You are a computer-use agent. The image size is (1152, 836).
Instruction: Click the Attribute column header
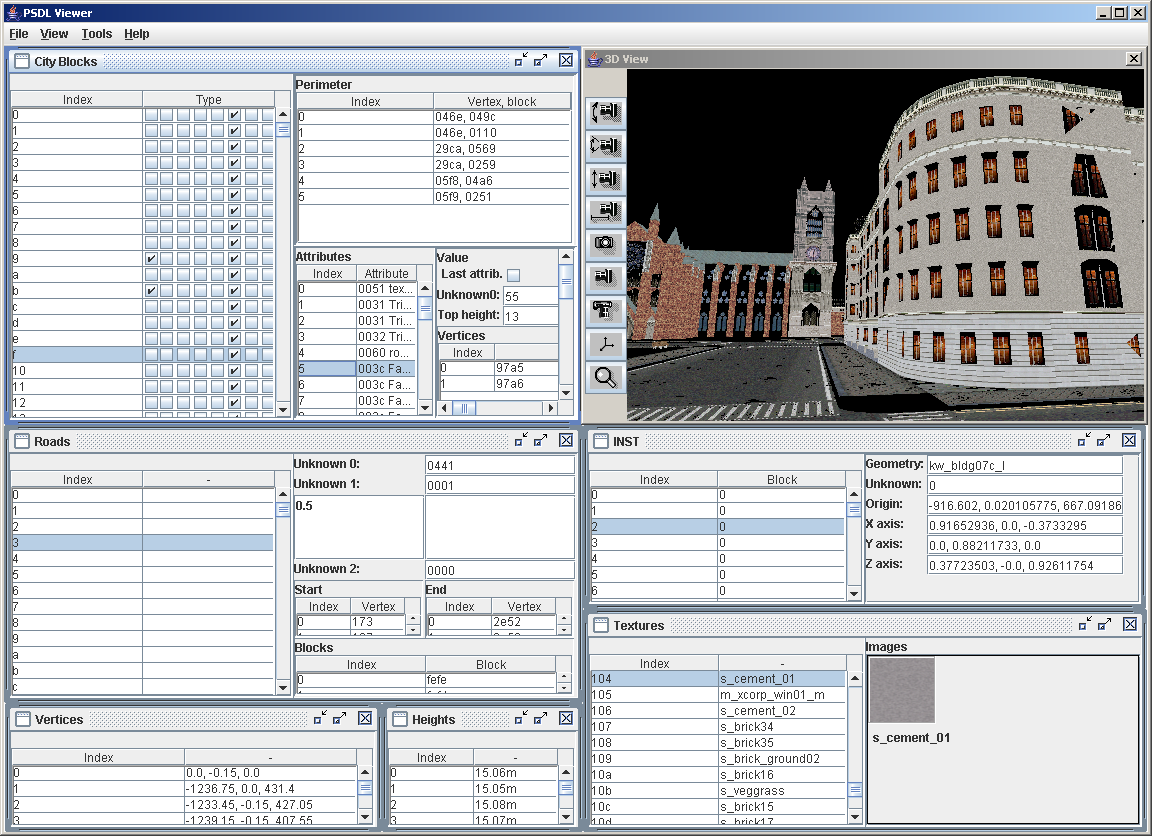(386, 273)
